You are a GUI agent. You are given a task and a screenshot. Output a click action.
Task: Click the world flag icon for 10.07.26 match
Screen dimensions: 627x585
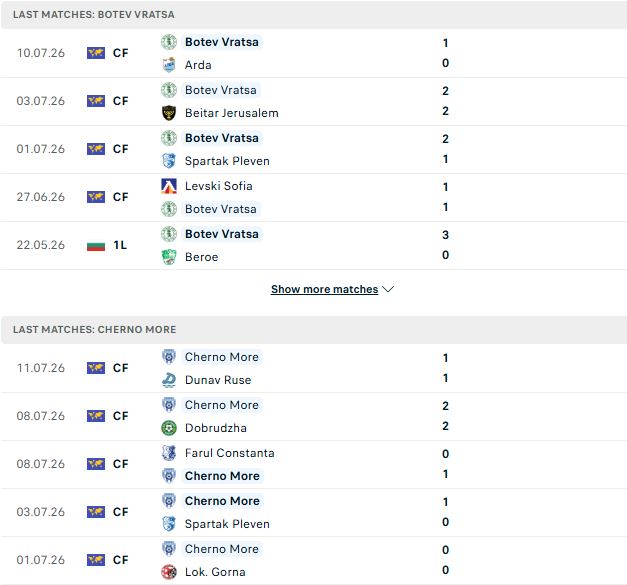click(96, 53)
